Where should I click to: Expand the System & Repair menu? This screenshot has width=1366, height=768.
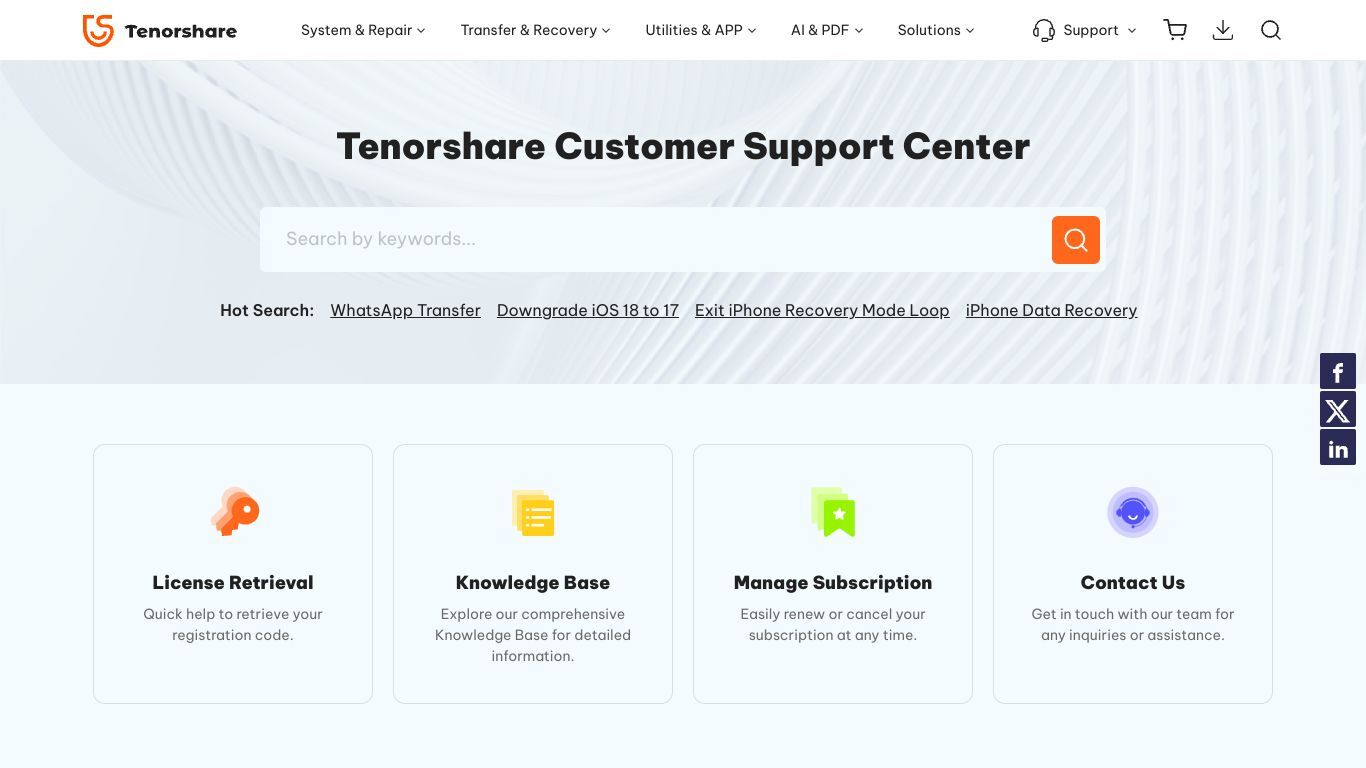click(363, 30)
